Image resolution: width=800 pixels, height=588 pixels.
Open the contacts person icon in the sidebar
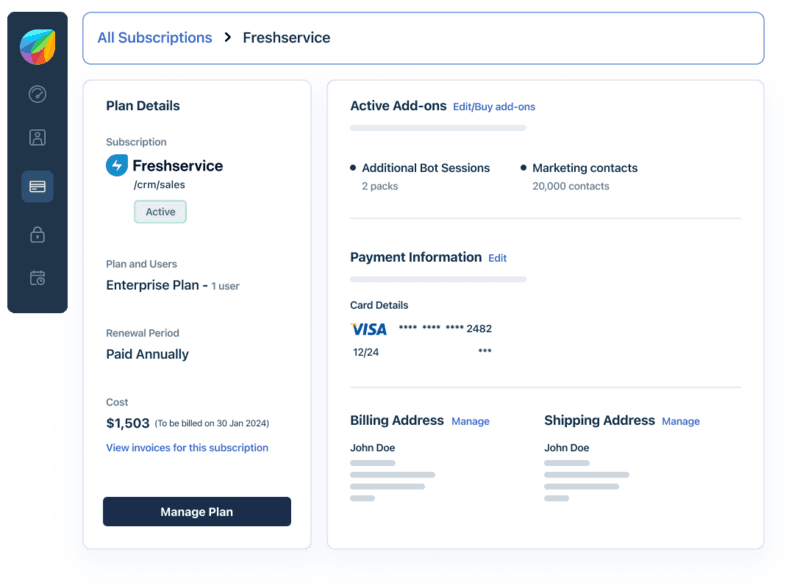point(37,137)
